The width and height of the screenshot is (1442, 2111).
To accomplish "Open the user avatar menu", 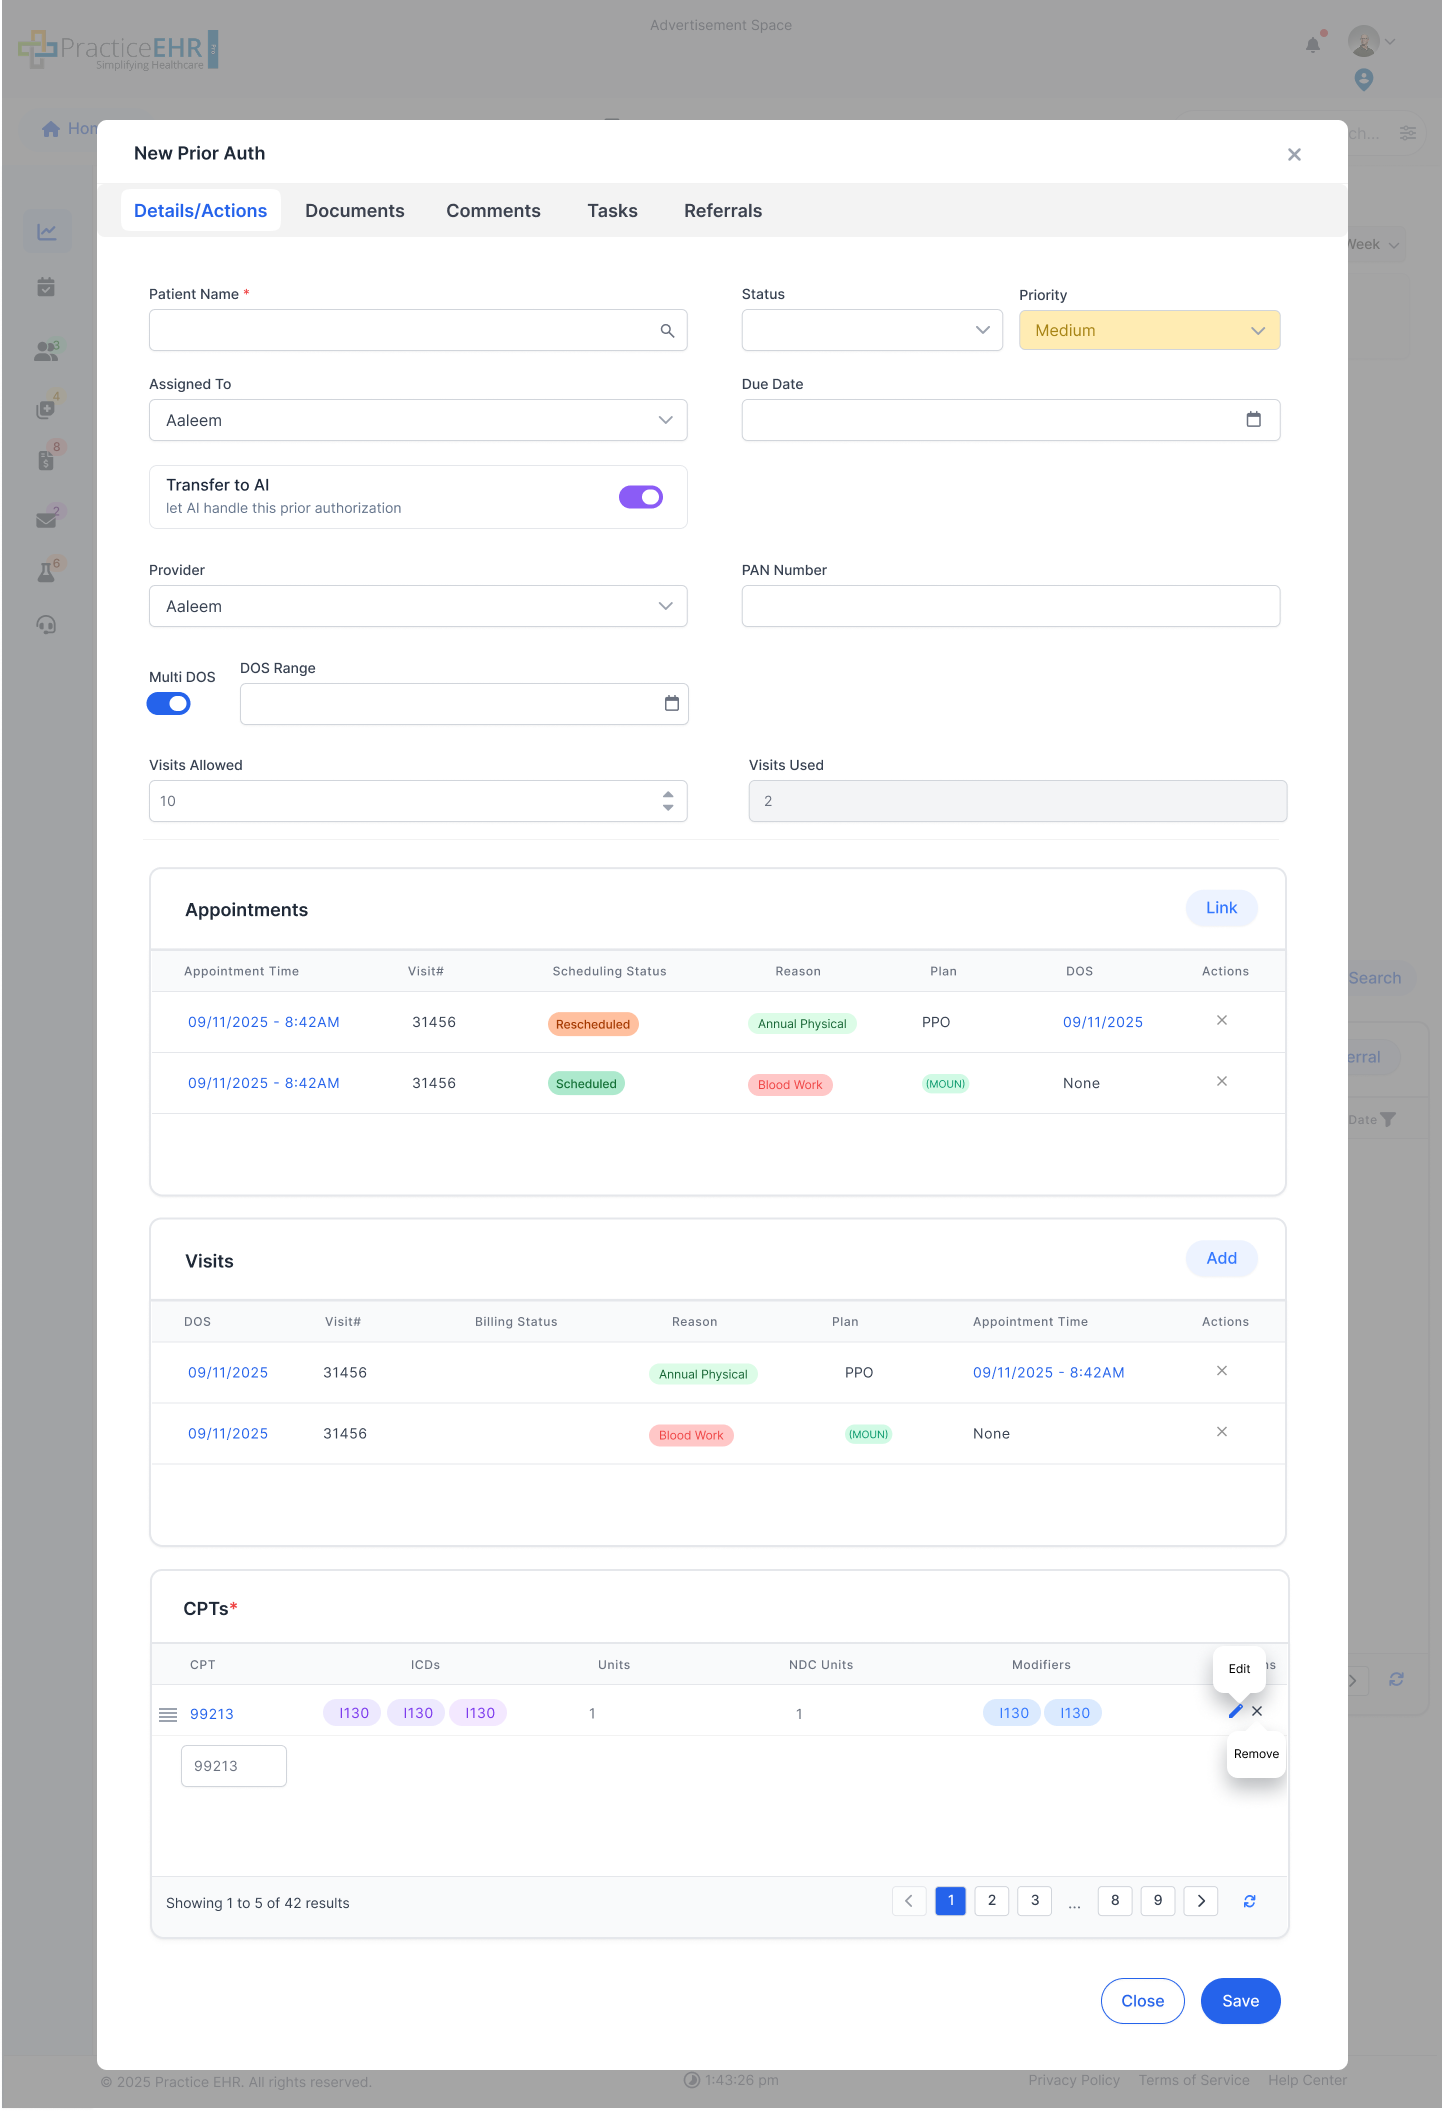I will [1364, 42].
